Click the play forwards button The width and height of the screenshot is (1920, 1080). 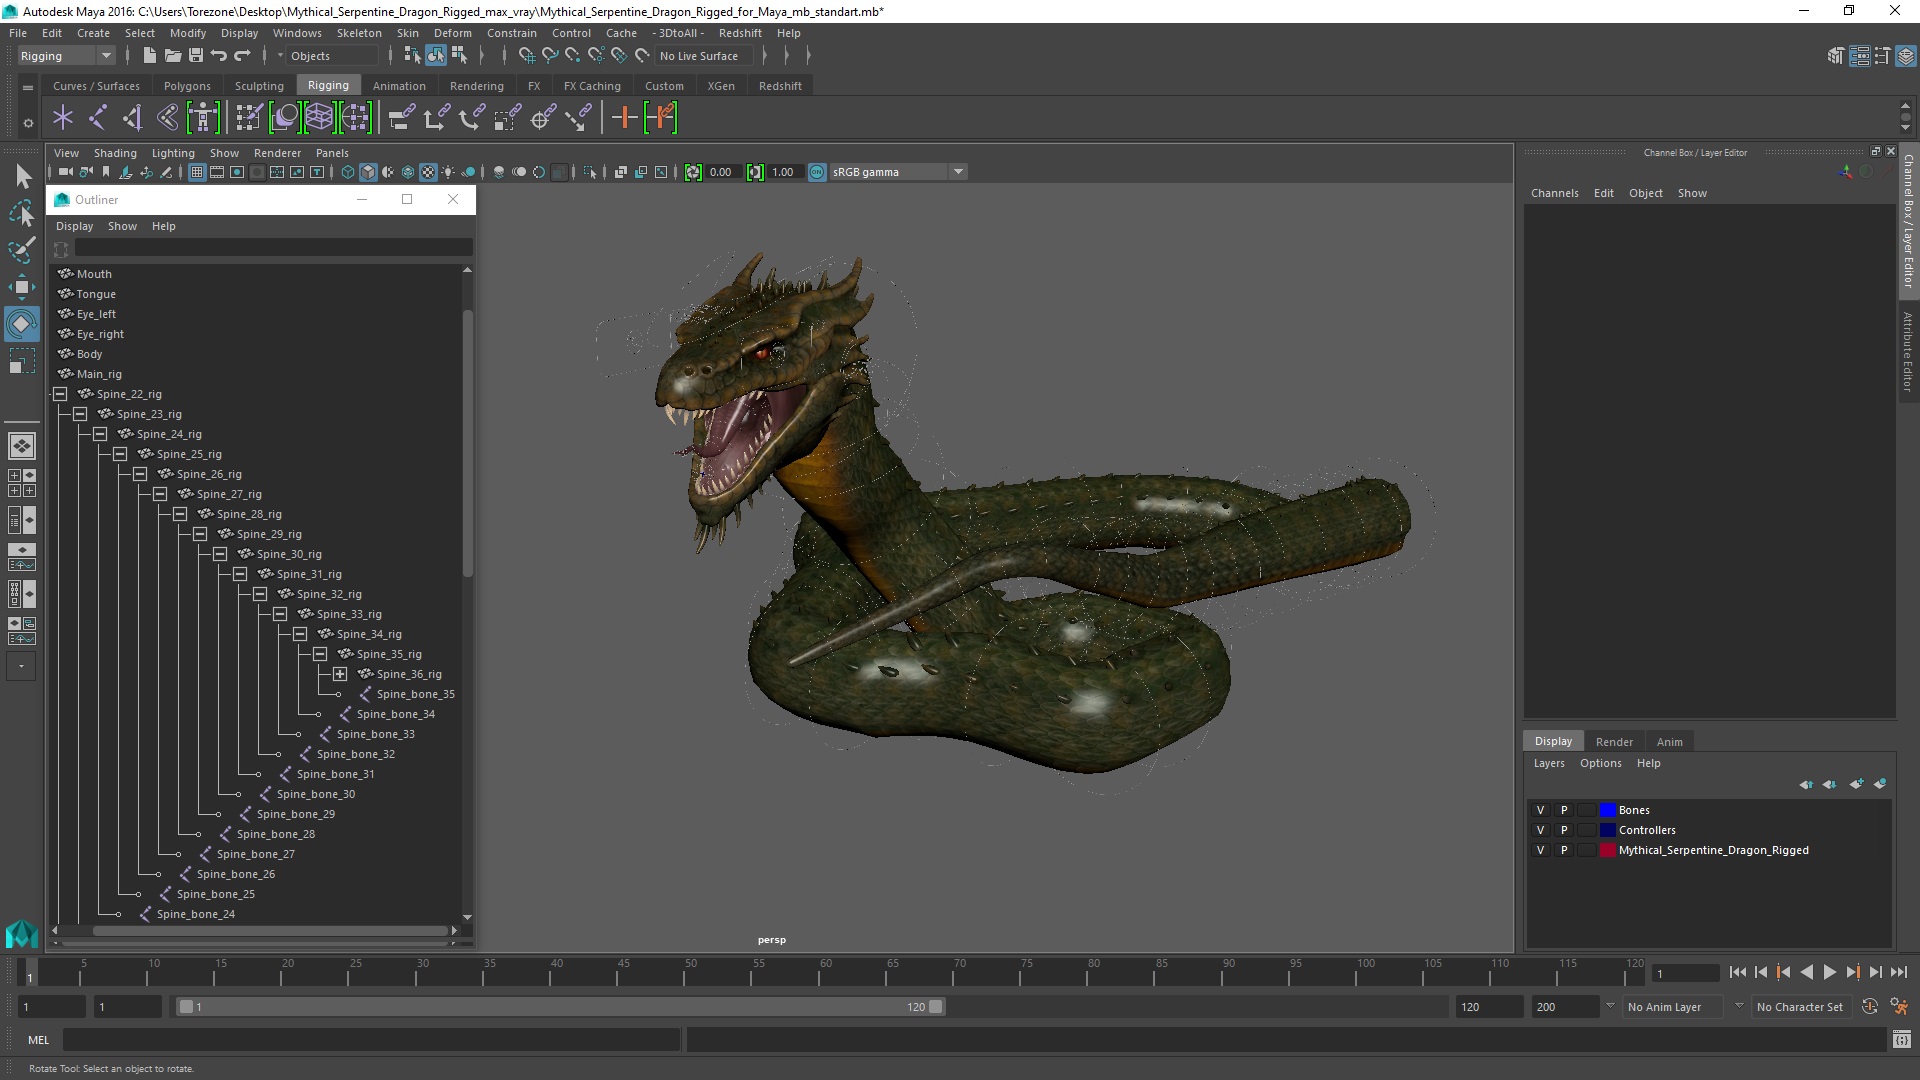click(1829, 972)
